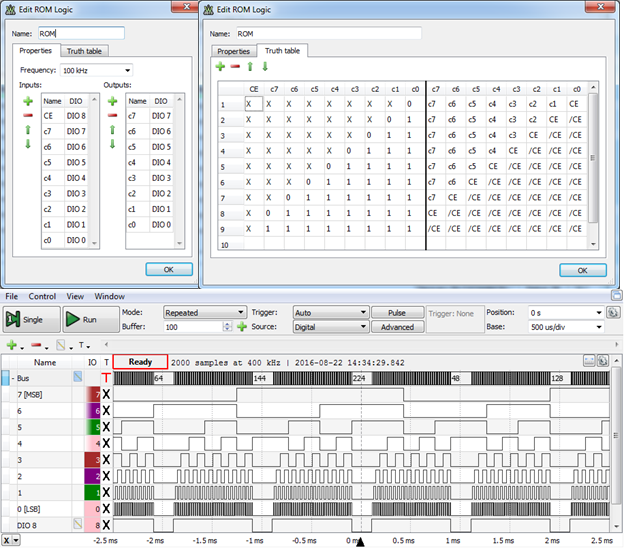Select Properties tab in right ROM dialog

tap(234, 51)
